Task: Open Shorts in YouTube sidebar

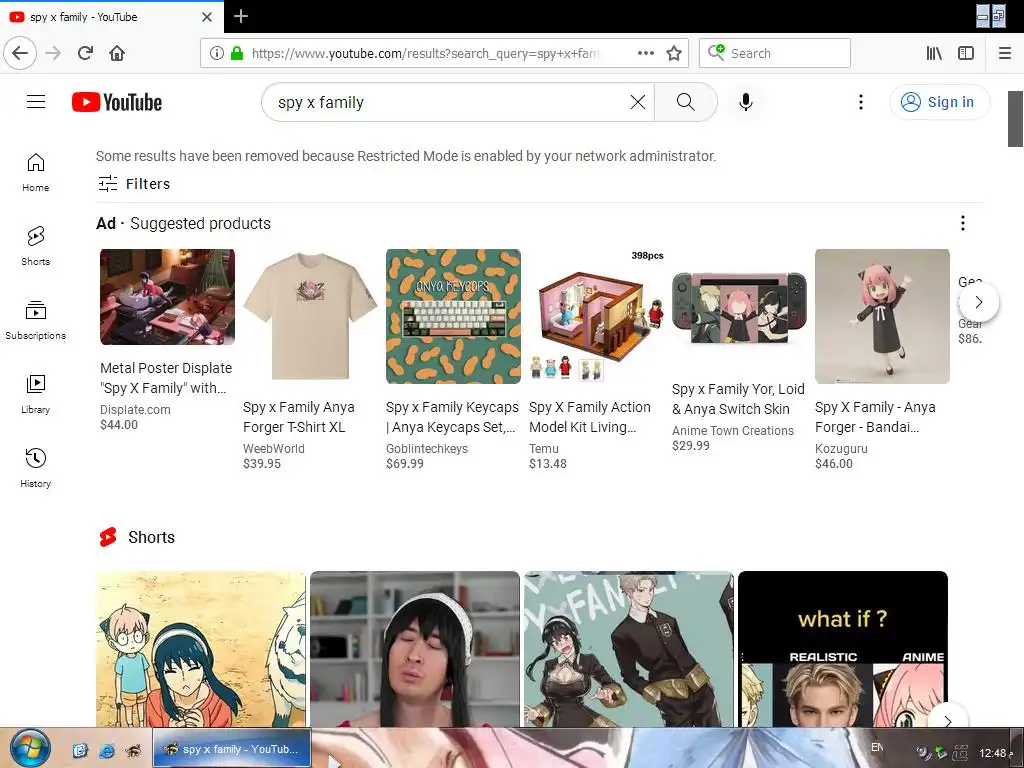Action: coord(35,246)
